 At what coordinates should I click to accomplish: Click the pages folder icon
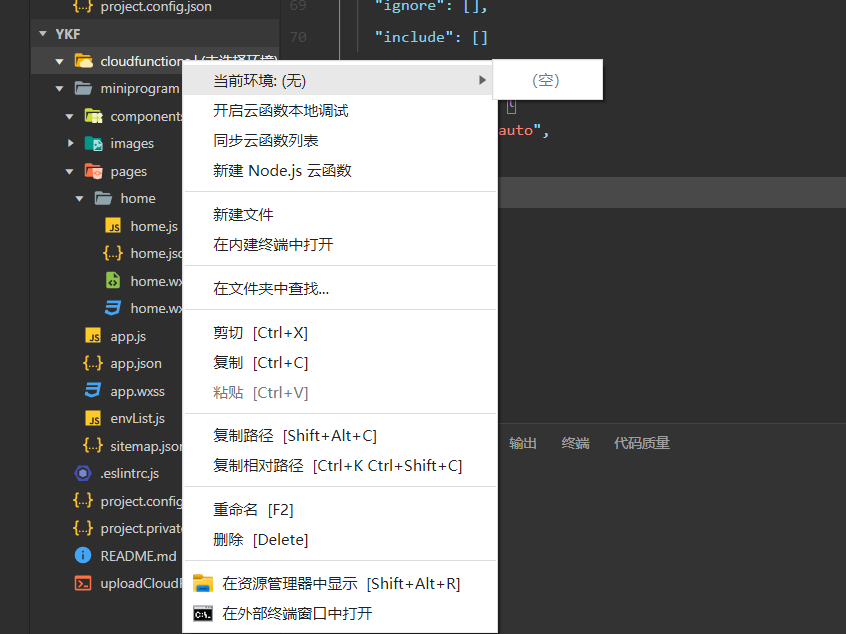pyautogui.click(x=93, y=172)
